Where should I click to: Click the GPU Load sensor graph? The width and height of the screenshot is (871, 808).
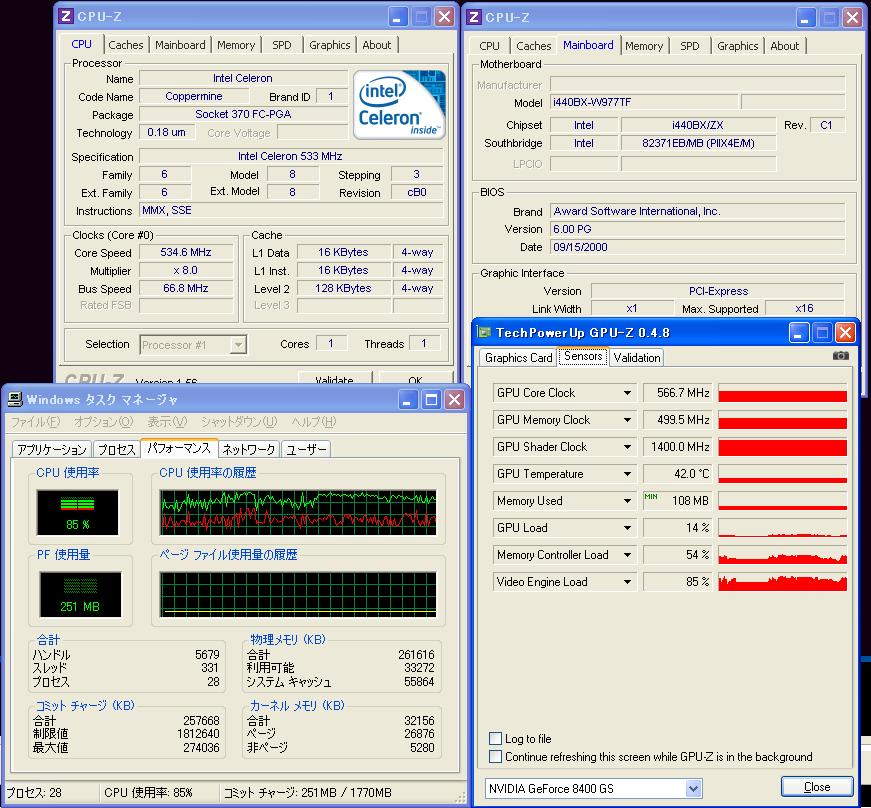click(x=782, y=528)
